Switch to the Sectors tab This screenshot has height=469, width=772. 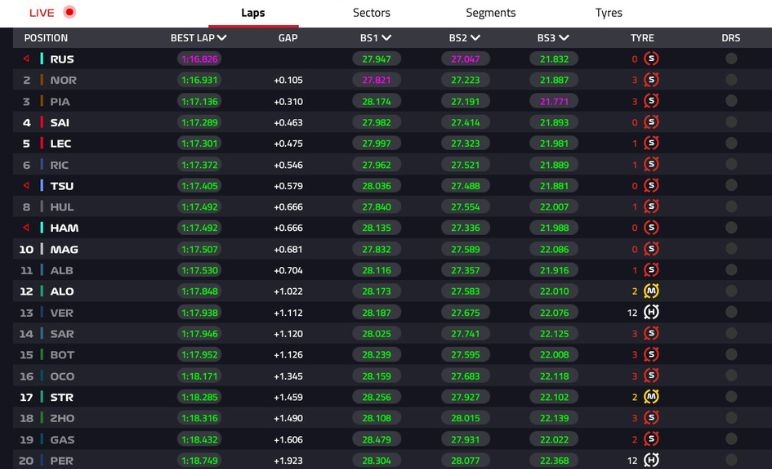(371, 13)
